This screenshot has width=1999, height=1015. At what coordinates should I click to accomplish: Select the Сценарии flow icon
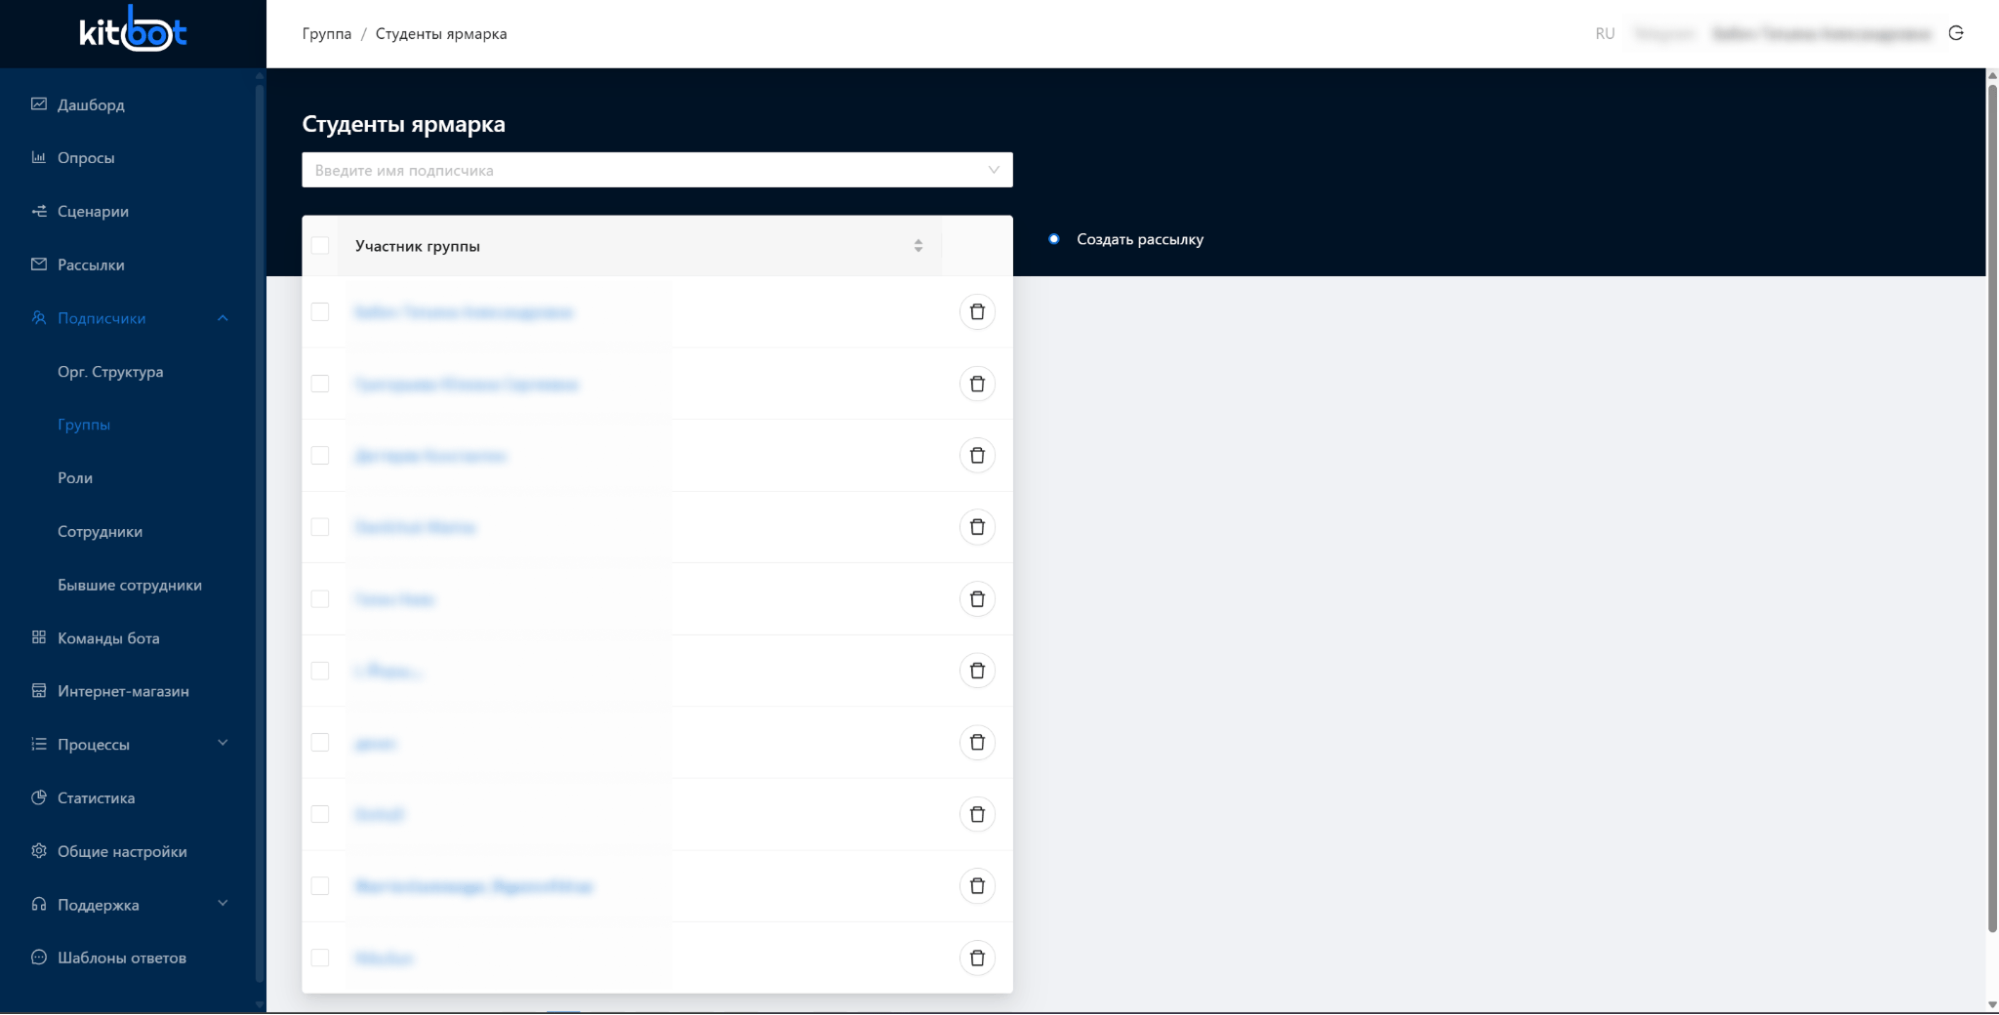pos(39,211)
